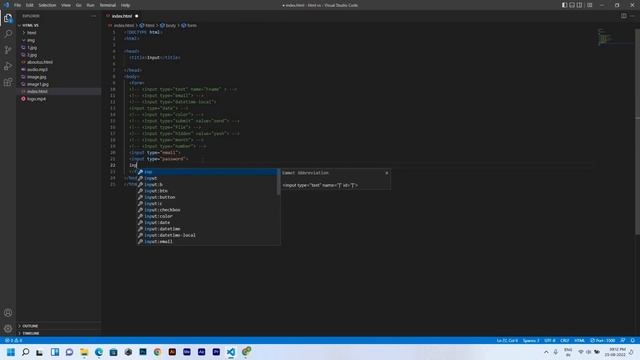Show hidden system tray icons chevron
The image size is (640, 360).
[x=546, y=352]
